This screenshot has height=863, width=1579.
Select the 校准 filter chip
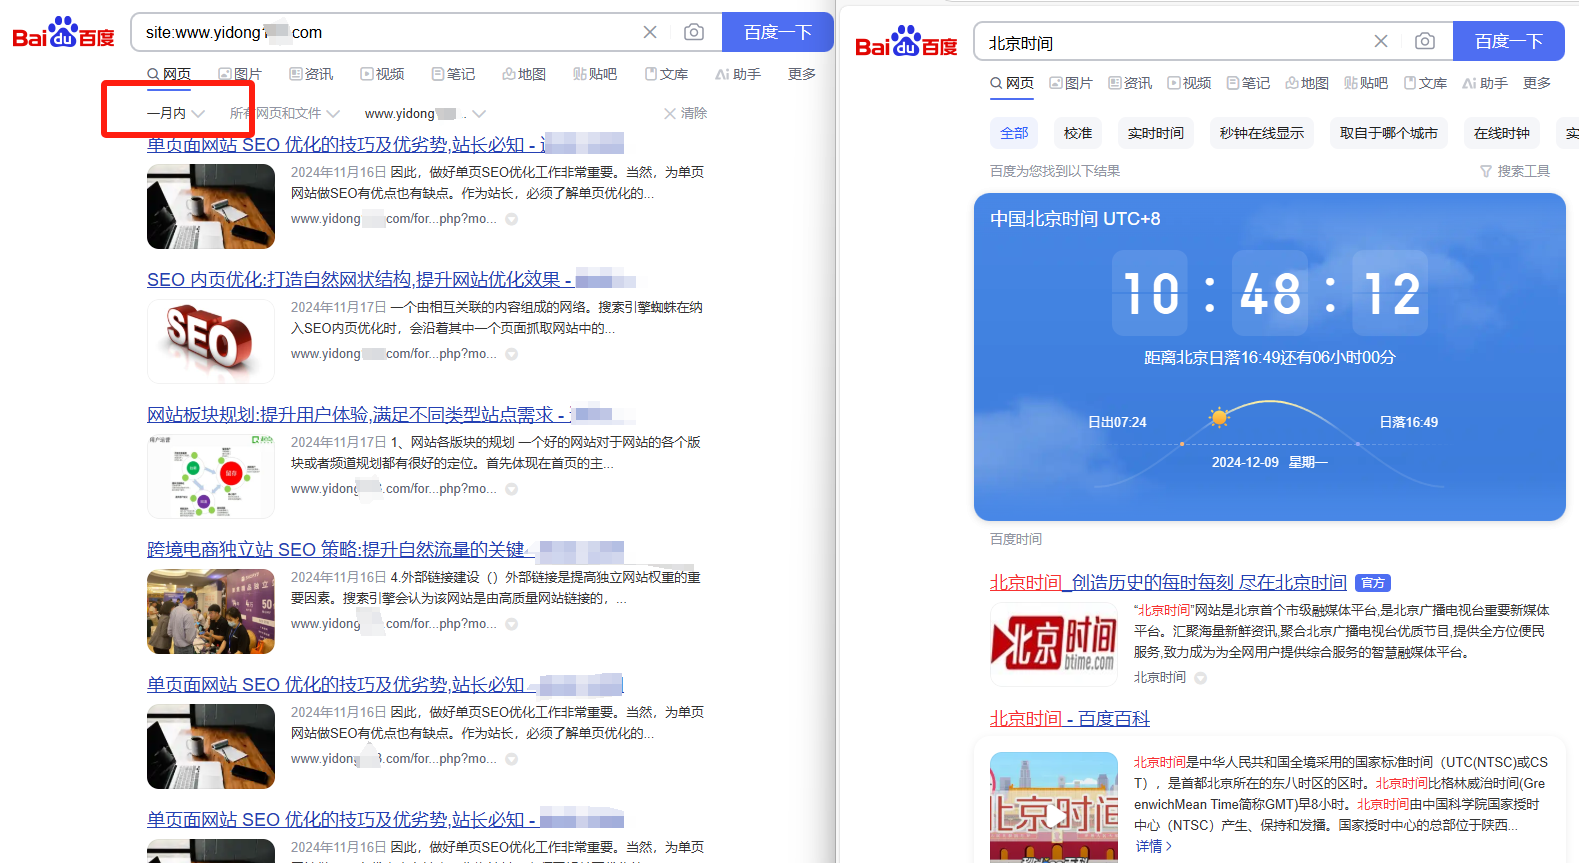pos(1078,133)
